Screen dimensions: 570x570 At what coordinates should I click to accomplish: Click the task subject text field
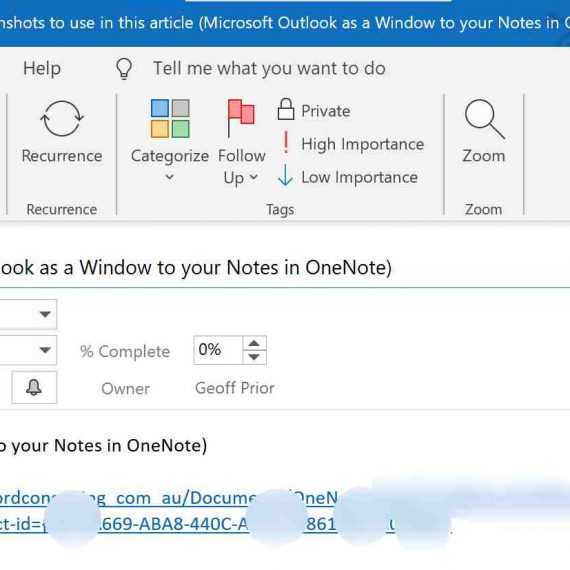click(285, 268)
